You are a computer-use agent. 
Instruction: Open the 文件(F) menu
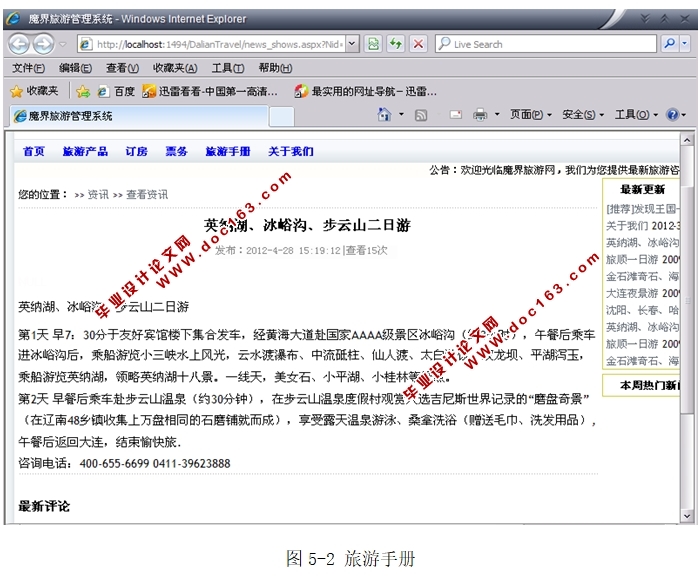pos(28,68)
